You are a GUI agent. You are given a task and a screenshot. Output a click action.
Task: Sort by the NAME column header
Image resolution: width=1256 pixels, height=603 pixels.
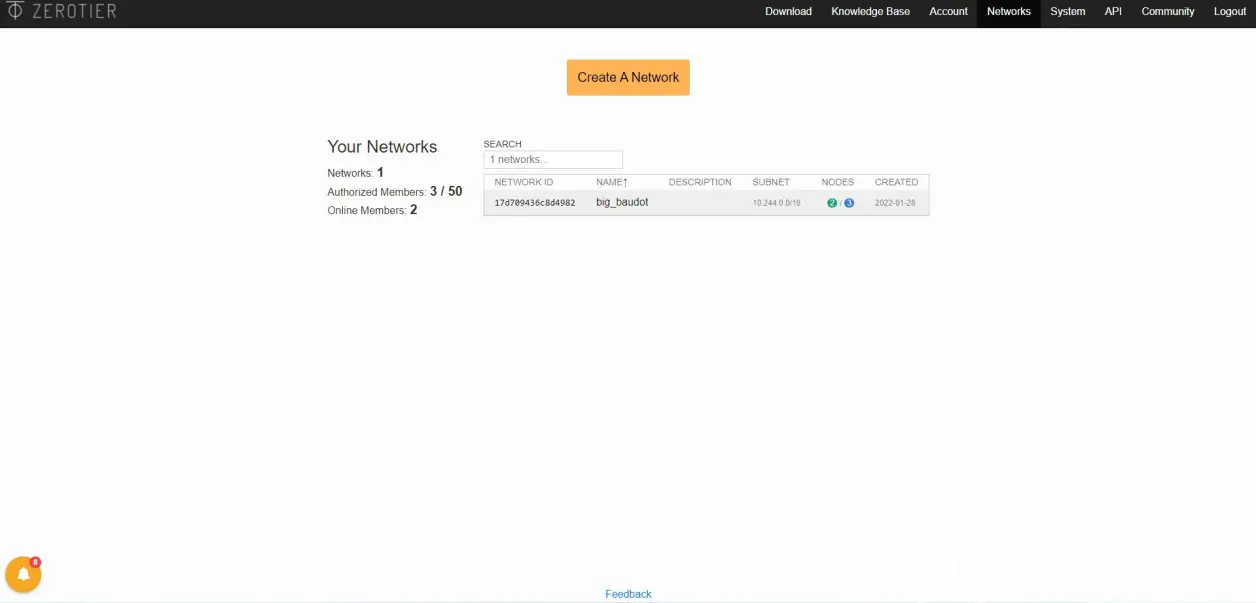tap(612, 182)
